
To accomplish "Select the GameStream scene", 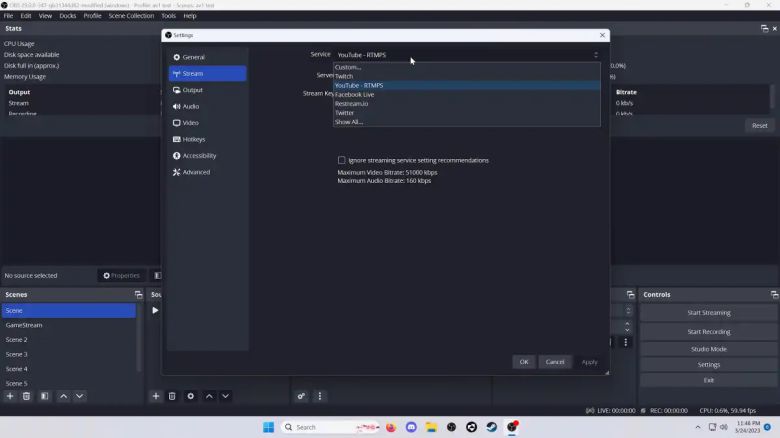I will (x=24, y=325).
